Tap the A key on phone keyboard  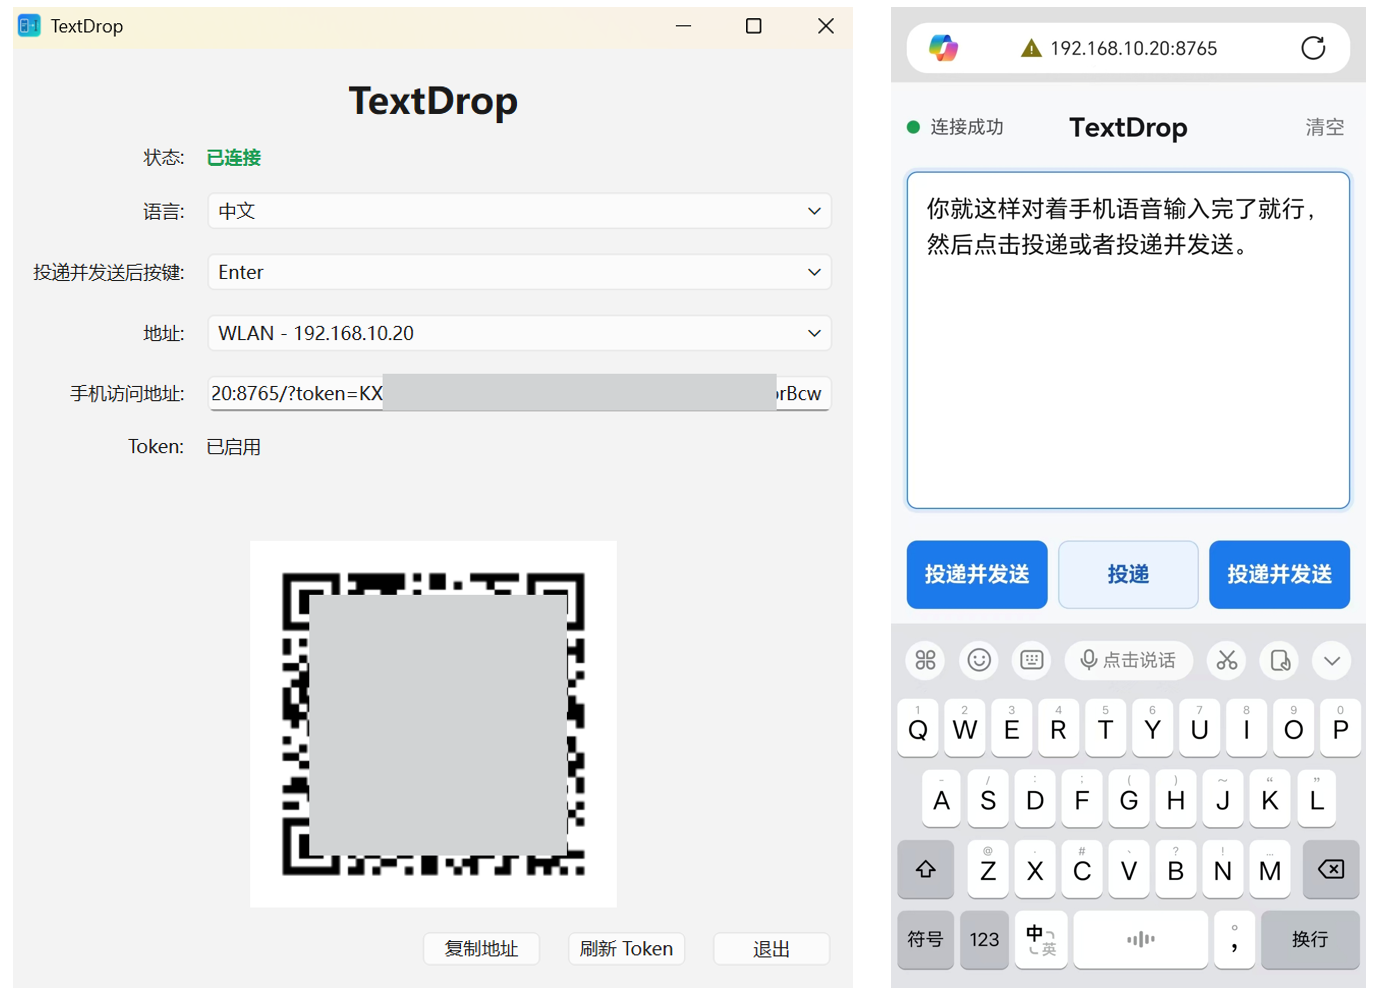941,799
